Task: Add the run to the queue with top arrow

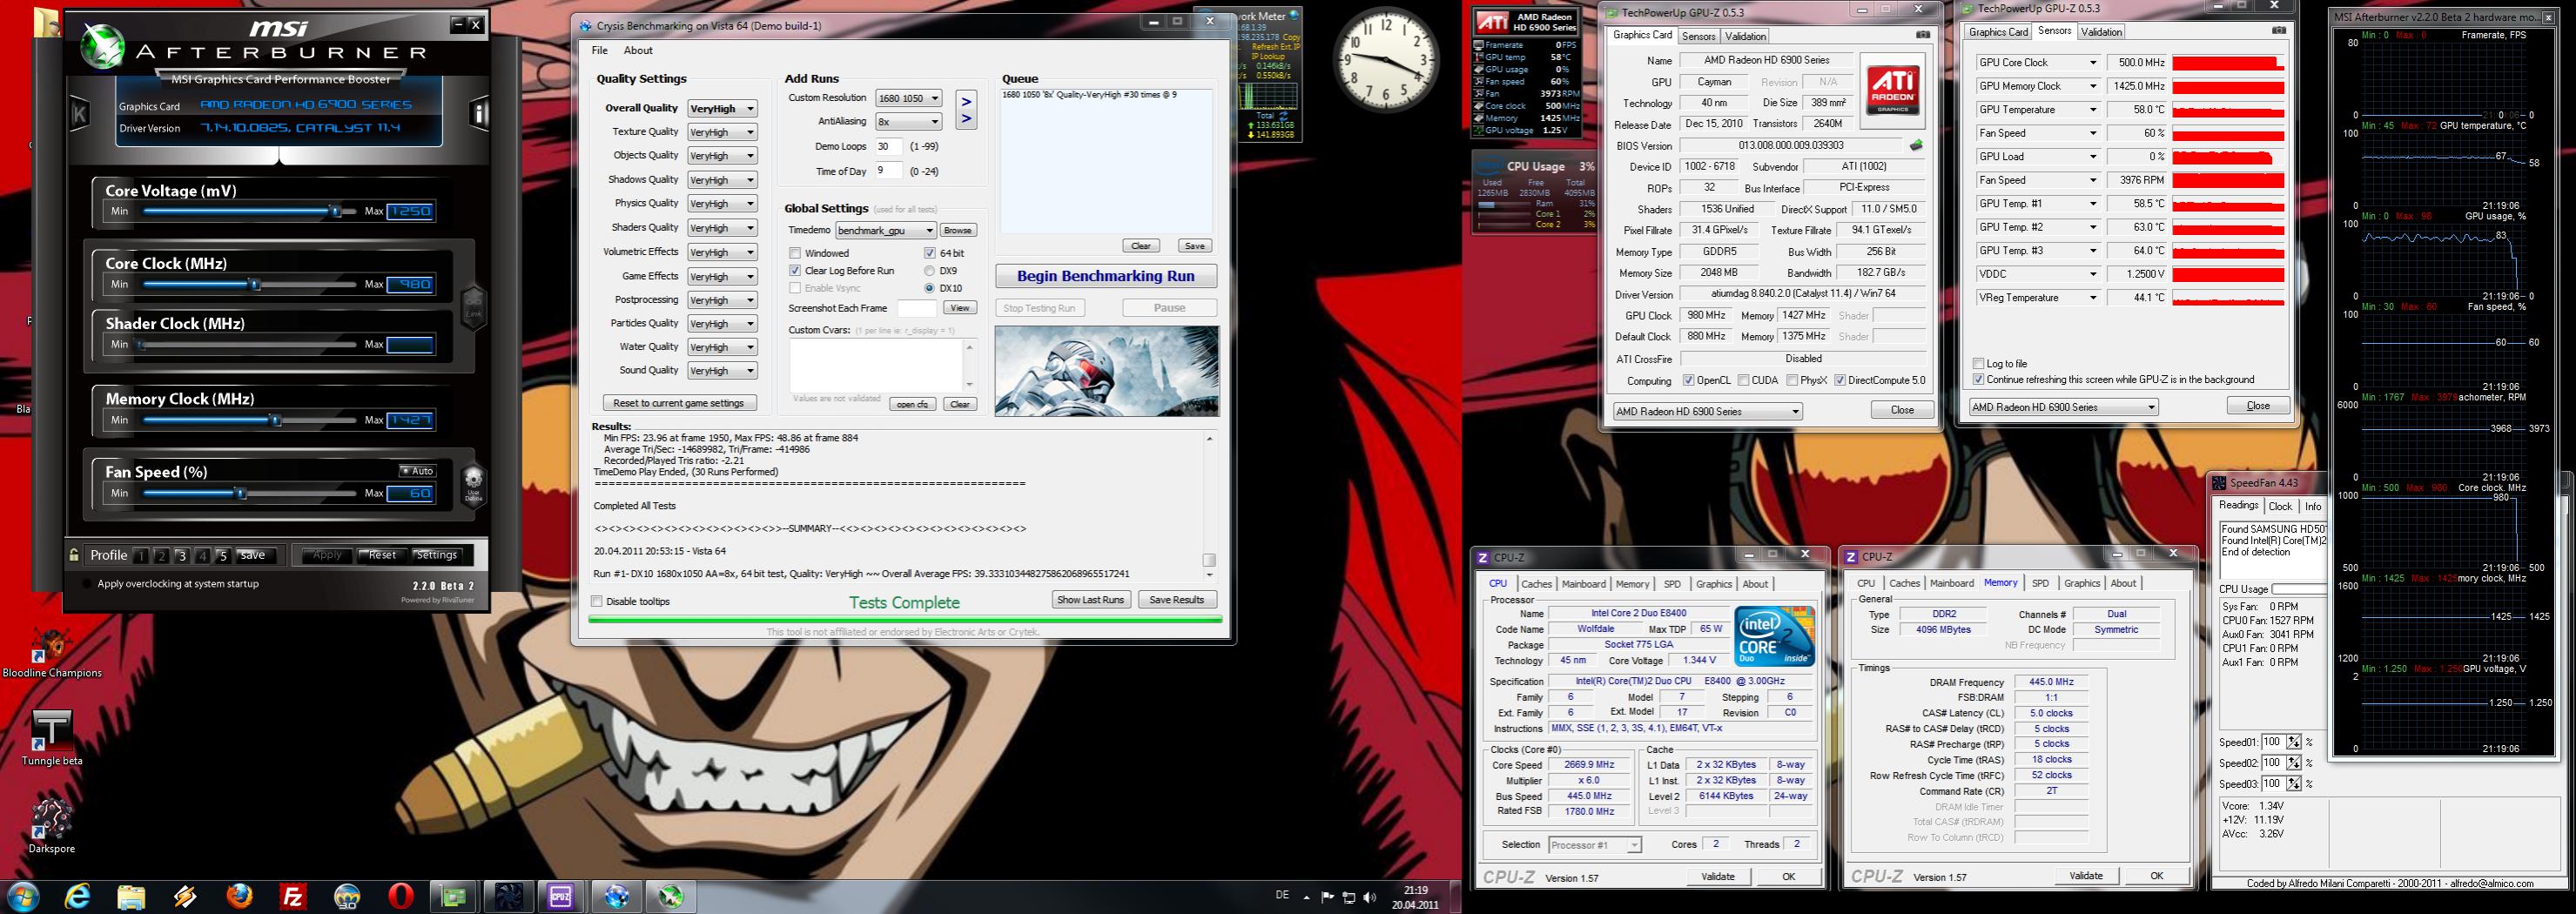Action: (966, 101)
